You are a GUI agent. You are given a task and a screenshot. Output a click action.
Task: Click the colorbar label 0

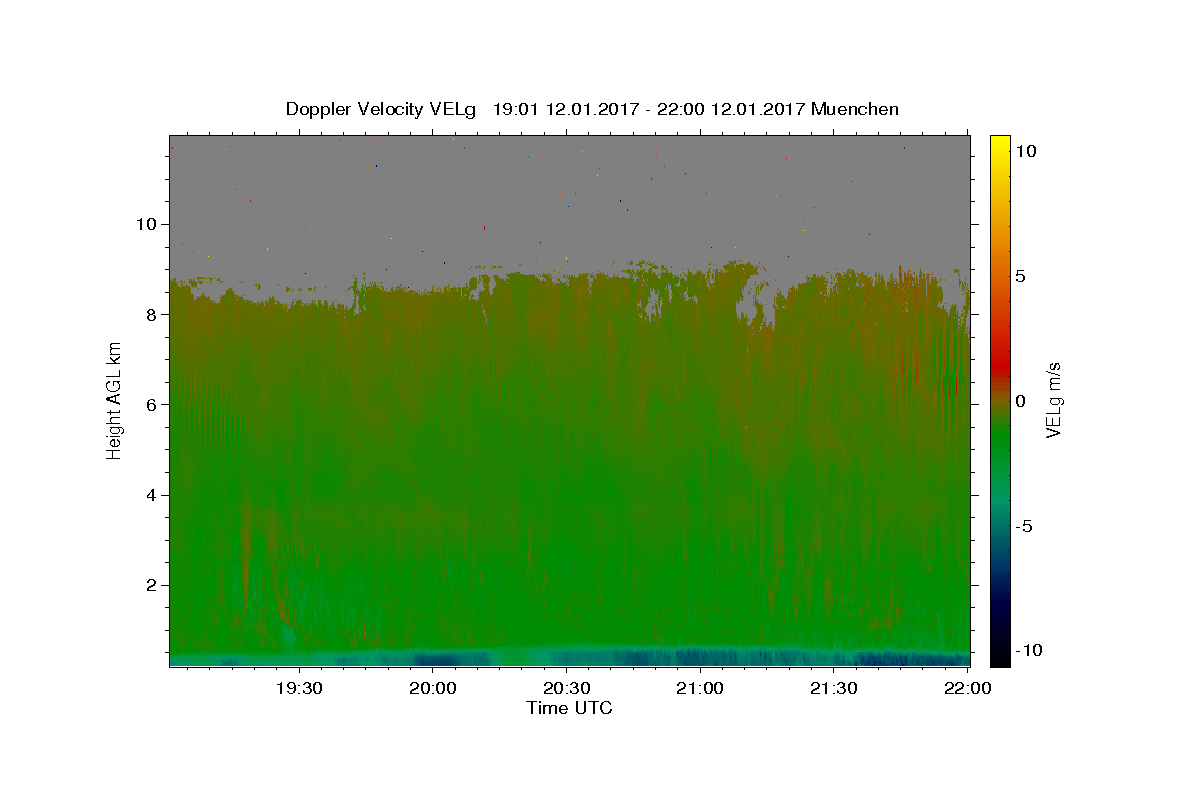point(1021,401)
